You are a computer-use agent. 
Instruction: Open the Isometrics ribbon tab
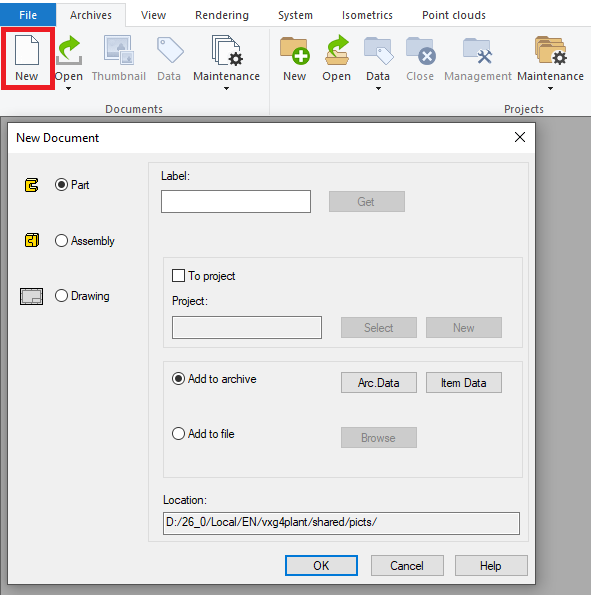click(367, 15)
